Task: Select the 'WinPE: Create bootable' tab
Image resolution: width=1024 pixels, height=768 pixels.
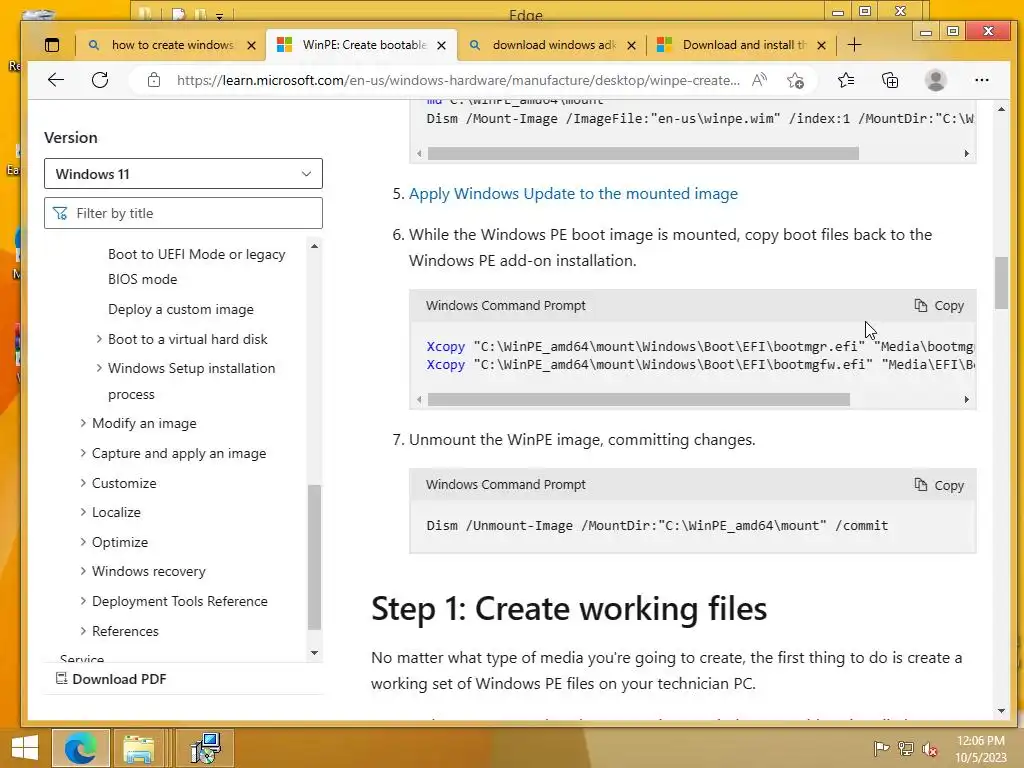Action: coord(363,45)
